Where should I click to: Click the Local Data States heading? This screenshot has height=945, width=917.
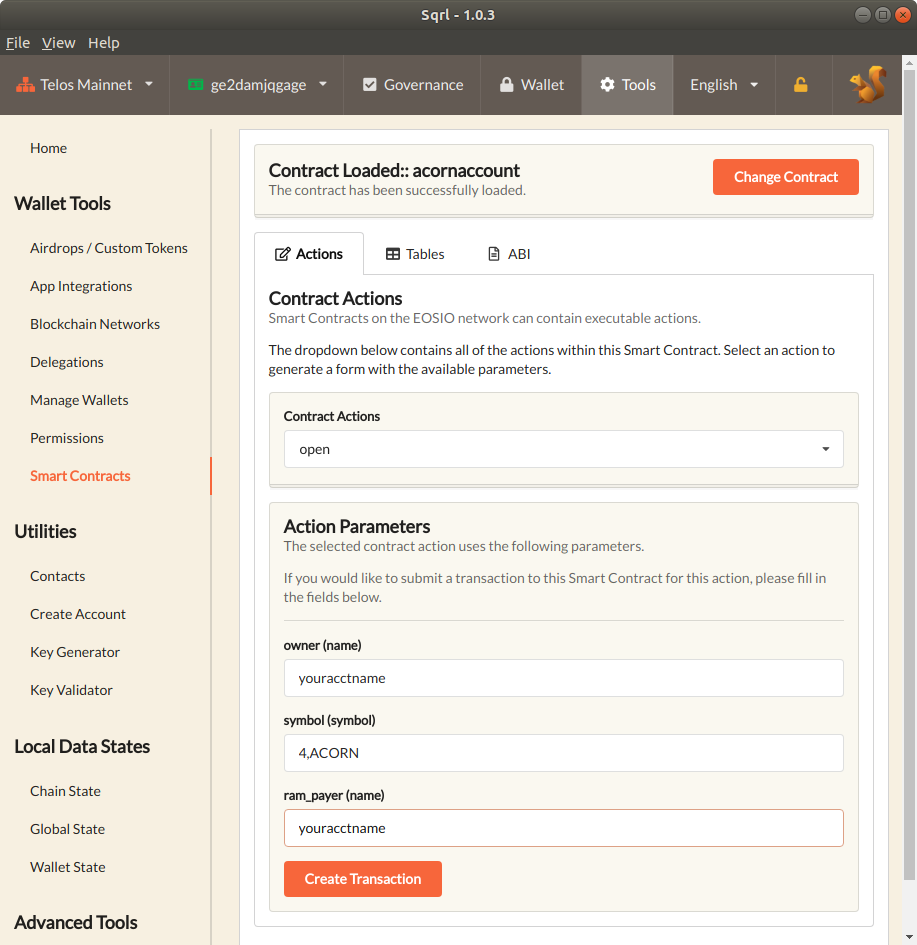[x=82, y=747]
